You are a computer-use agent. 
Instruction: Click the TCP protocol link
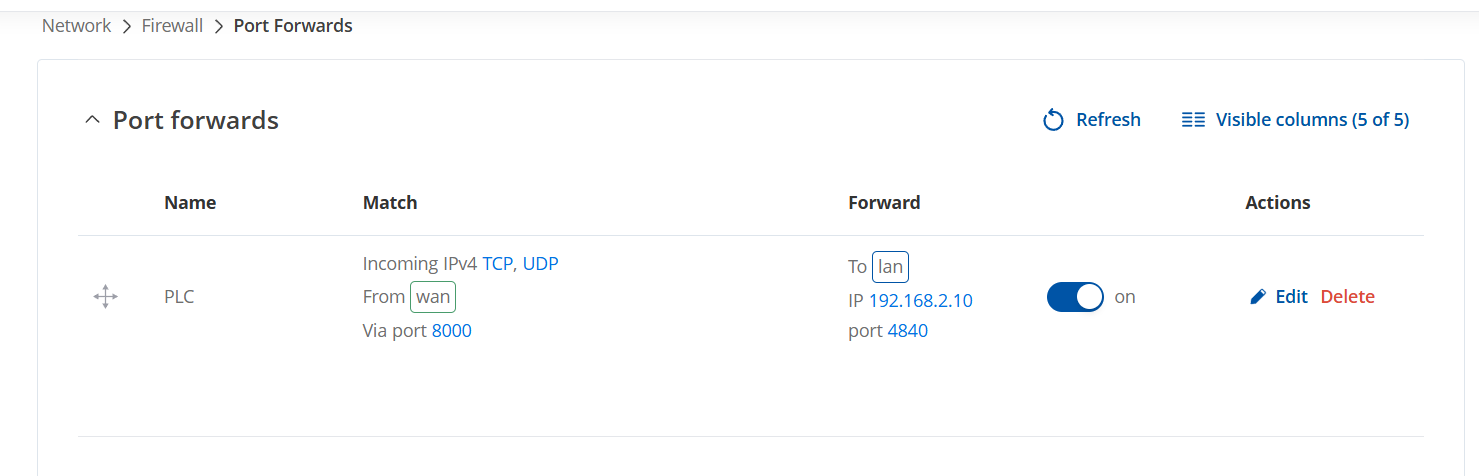coord(498,264)
